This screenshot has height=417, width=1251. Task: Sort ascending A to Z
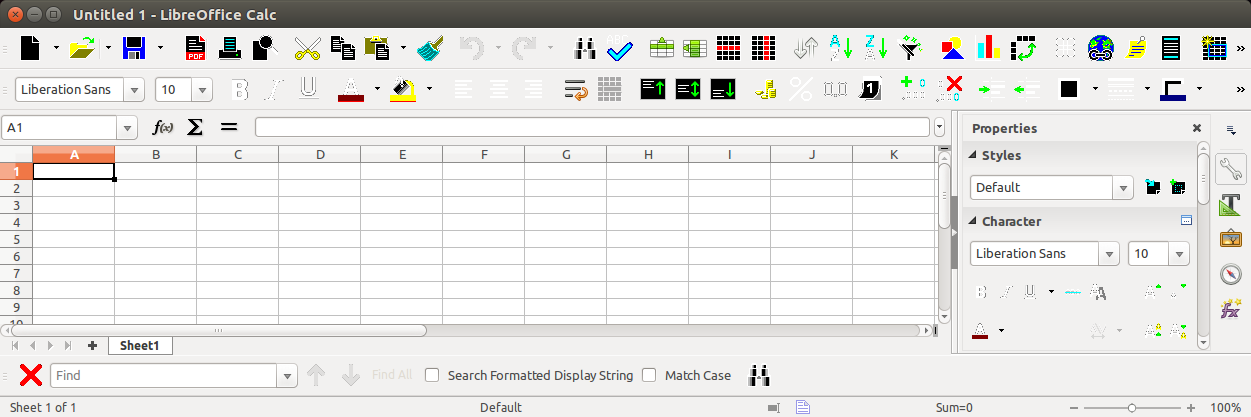click(x=841, y=48)
